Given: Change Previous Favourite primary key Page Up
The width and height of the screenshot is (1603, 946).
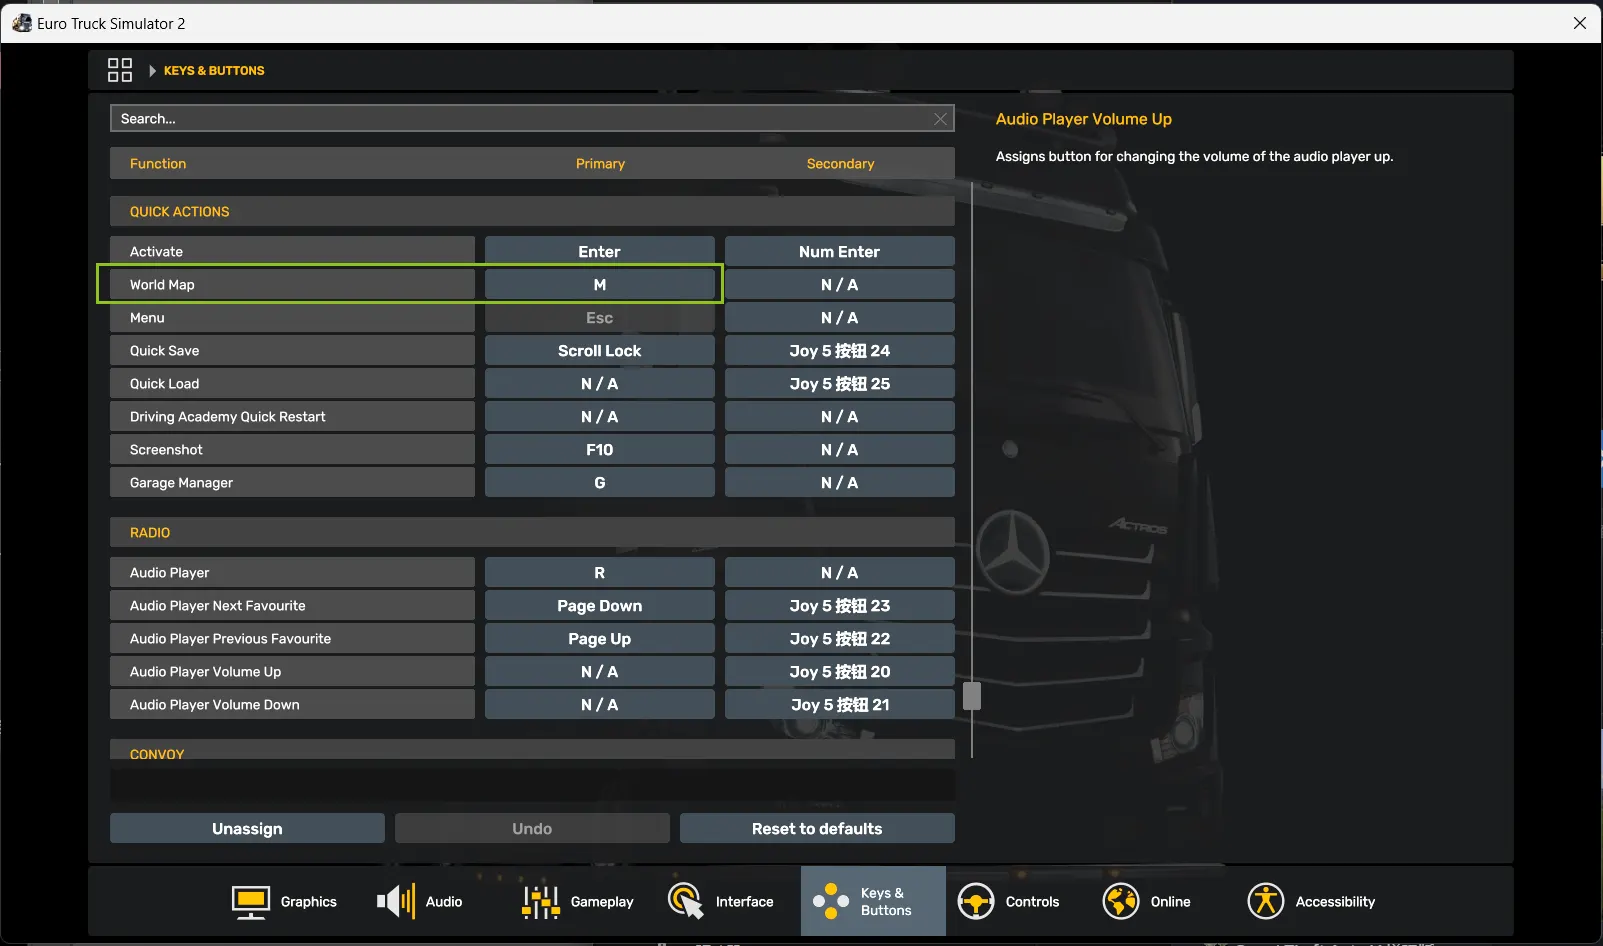Looking at the screenshot, I should coord(600,639).
